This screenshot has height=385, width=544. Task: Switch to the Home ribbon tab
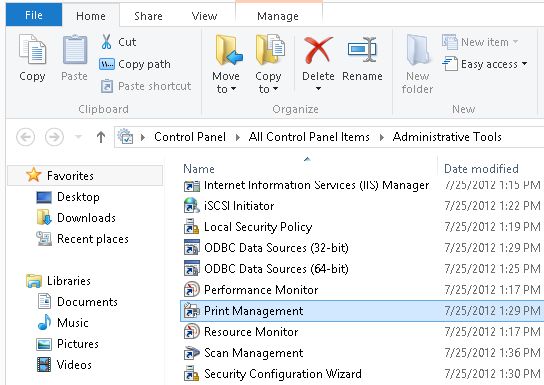[x=91, y=16]
